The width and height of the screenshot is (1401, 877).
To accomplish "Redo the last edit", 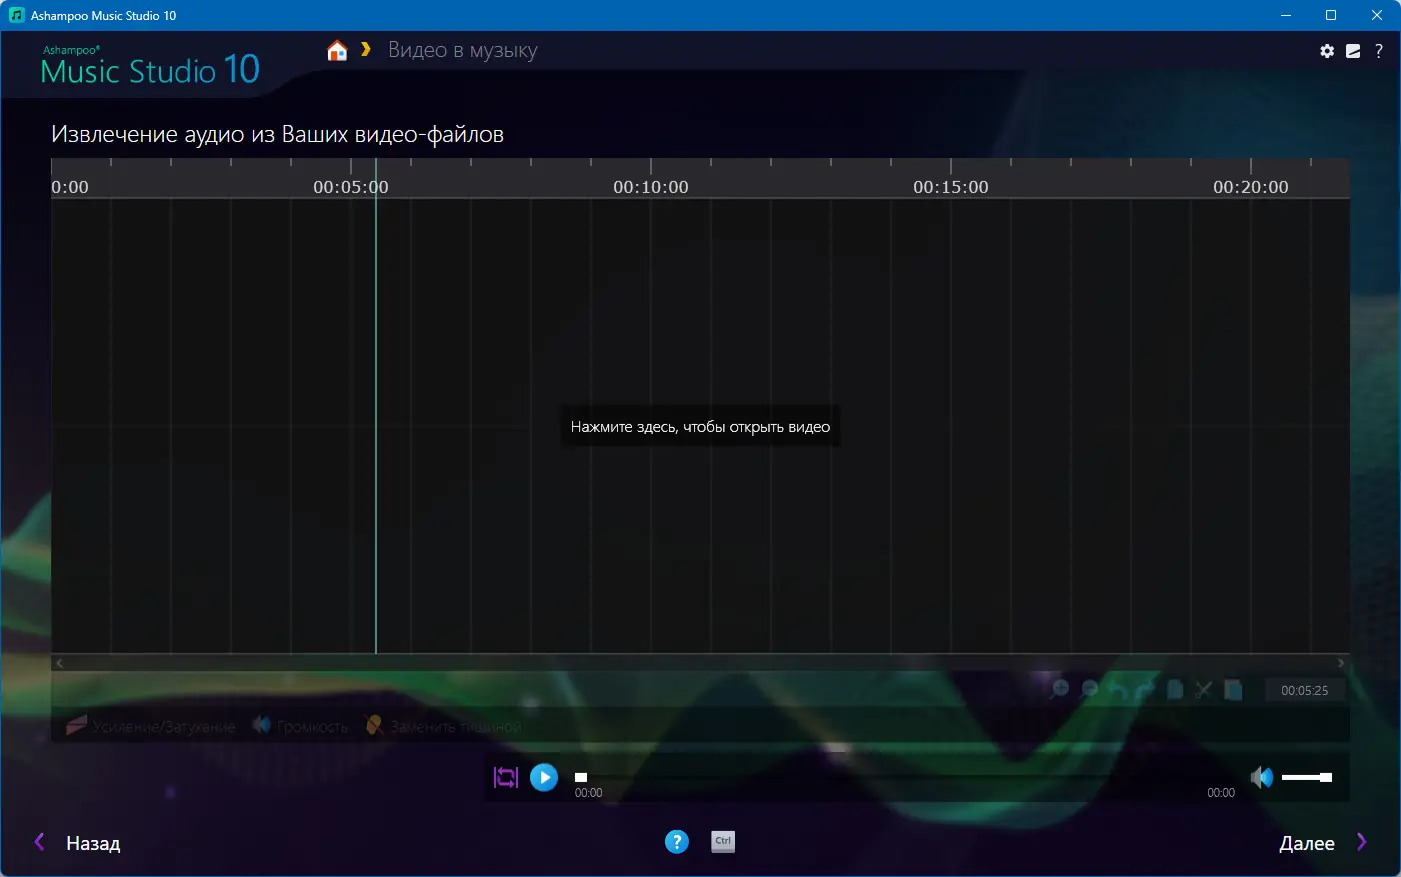I will [x=1146, y=689].
